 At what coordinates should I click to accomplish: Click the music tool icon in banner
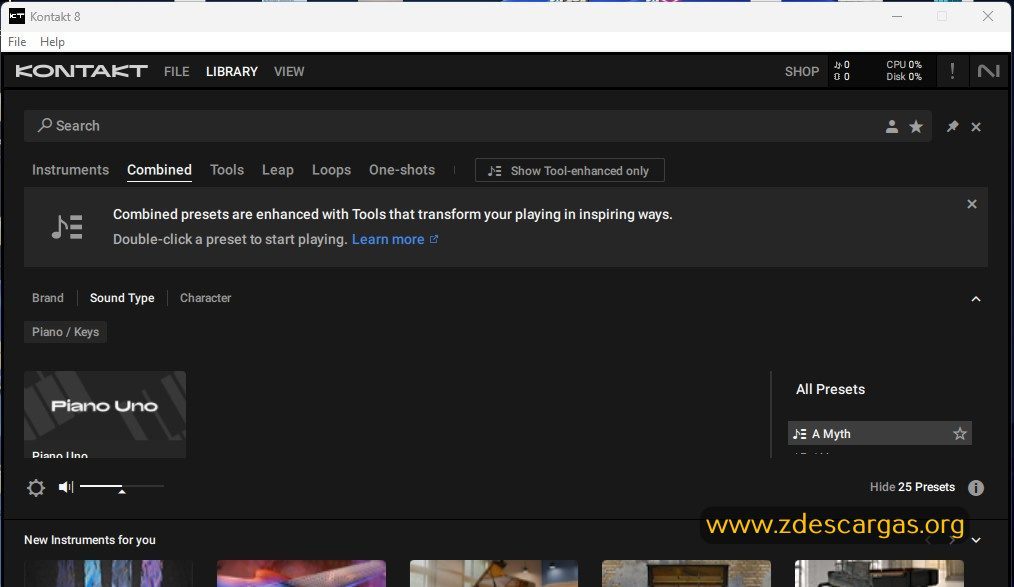pos(67,227)
